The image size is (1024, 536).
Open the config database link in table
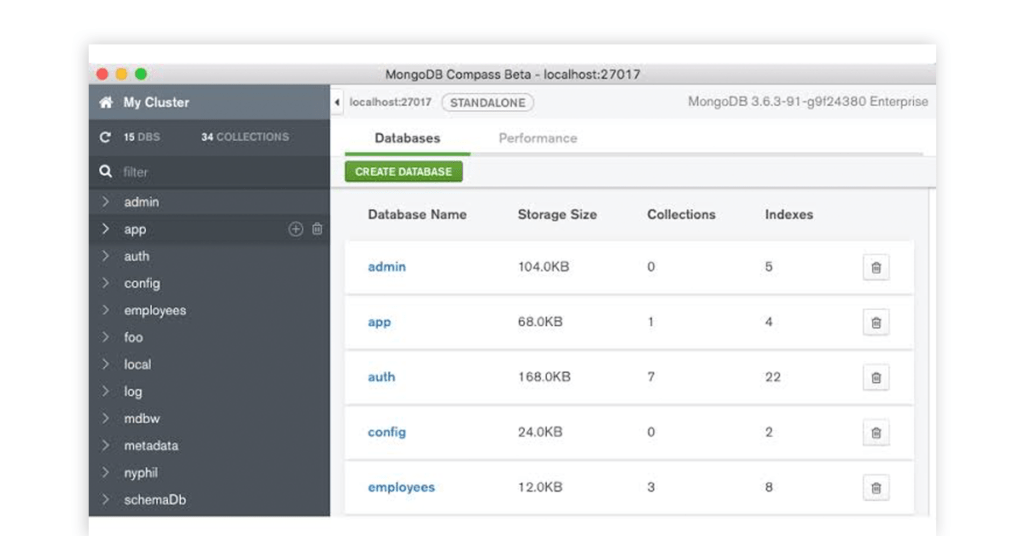pyautogui.click(x=387, y=432)
